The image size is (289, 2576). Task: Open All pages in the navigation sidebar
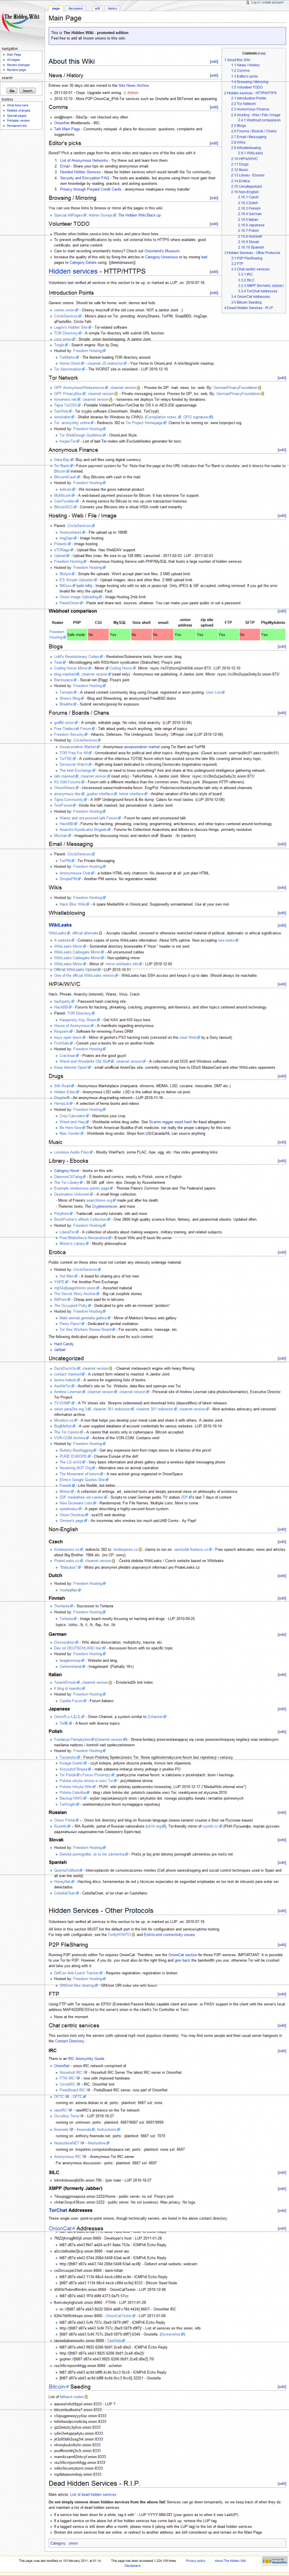point(12,59)
